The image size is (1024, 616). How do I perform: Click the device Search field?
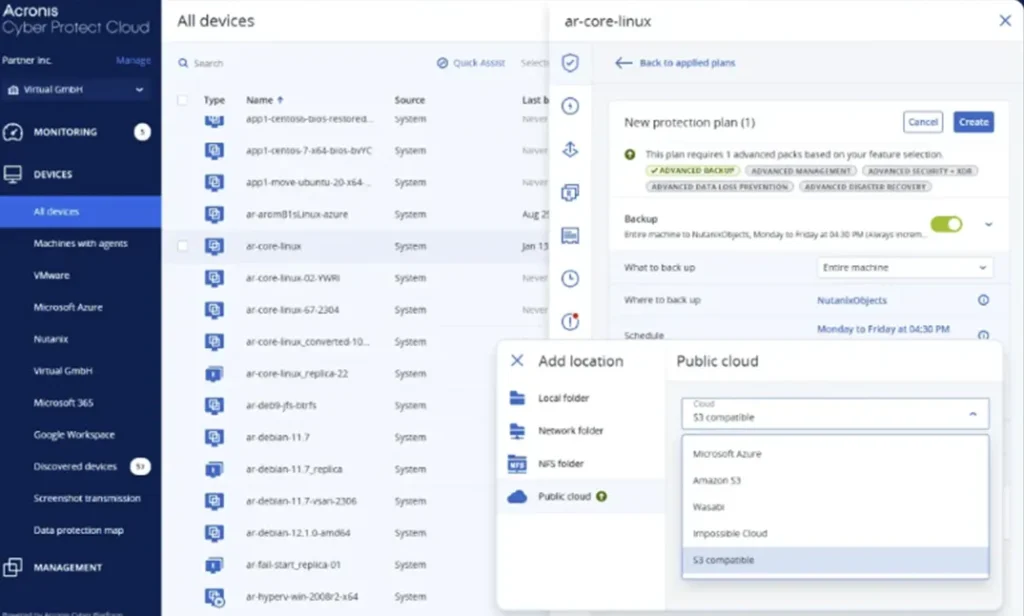[300, 63]
